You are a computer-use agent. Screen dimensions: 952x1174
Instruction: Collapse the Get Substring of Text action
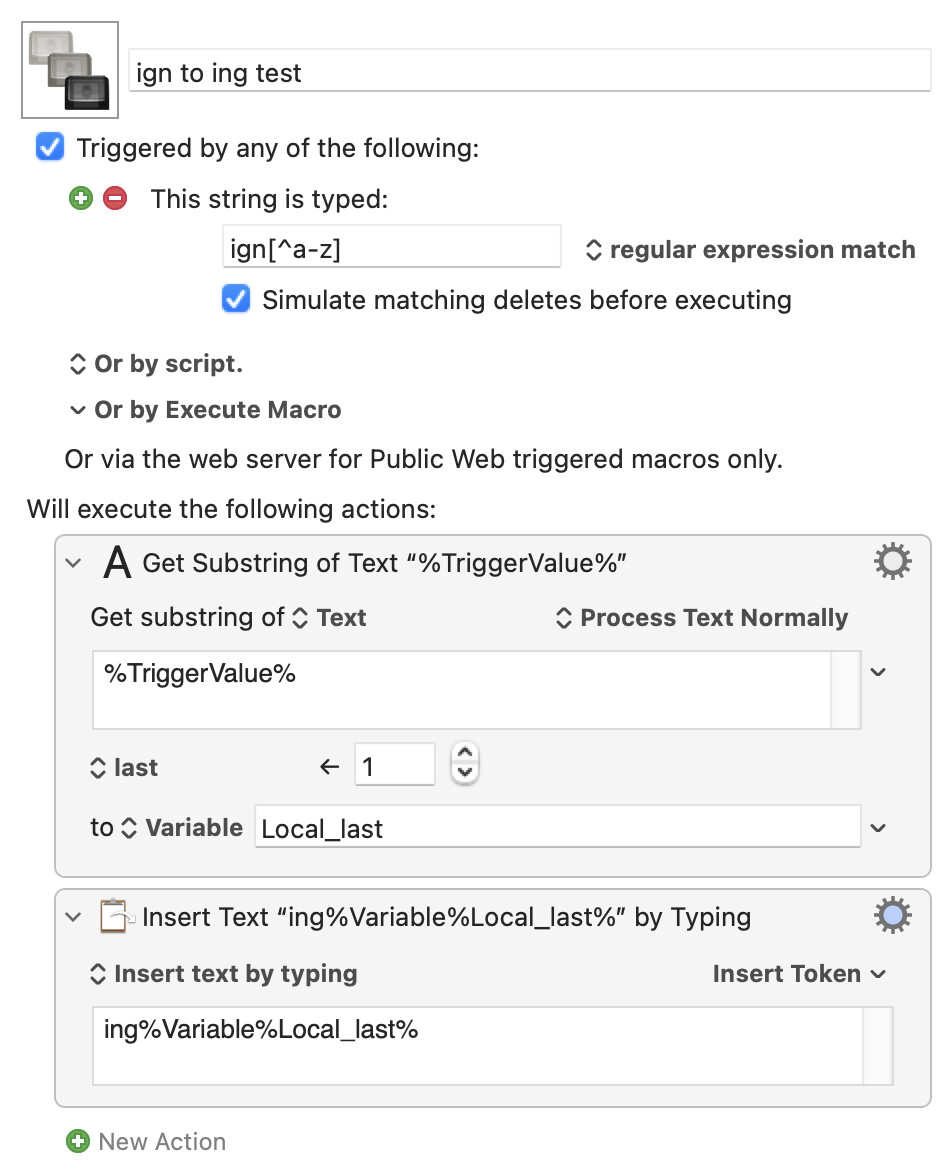[73, 563]
